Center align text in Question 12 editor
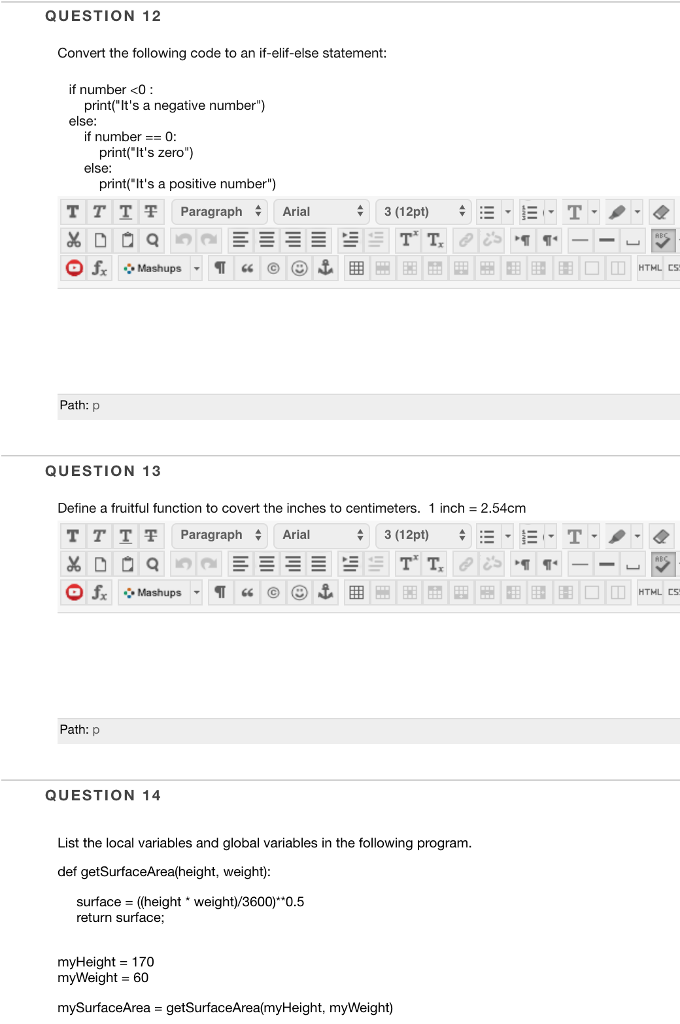Viewport: 680px width, 1024px height. click(x=267, y=240)
